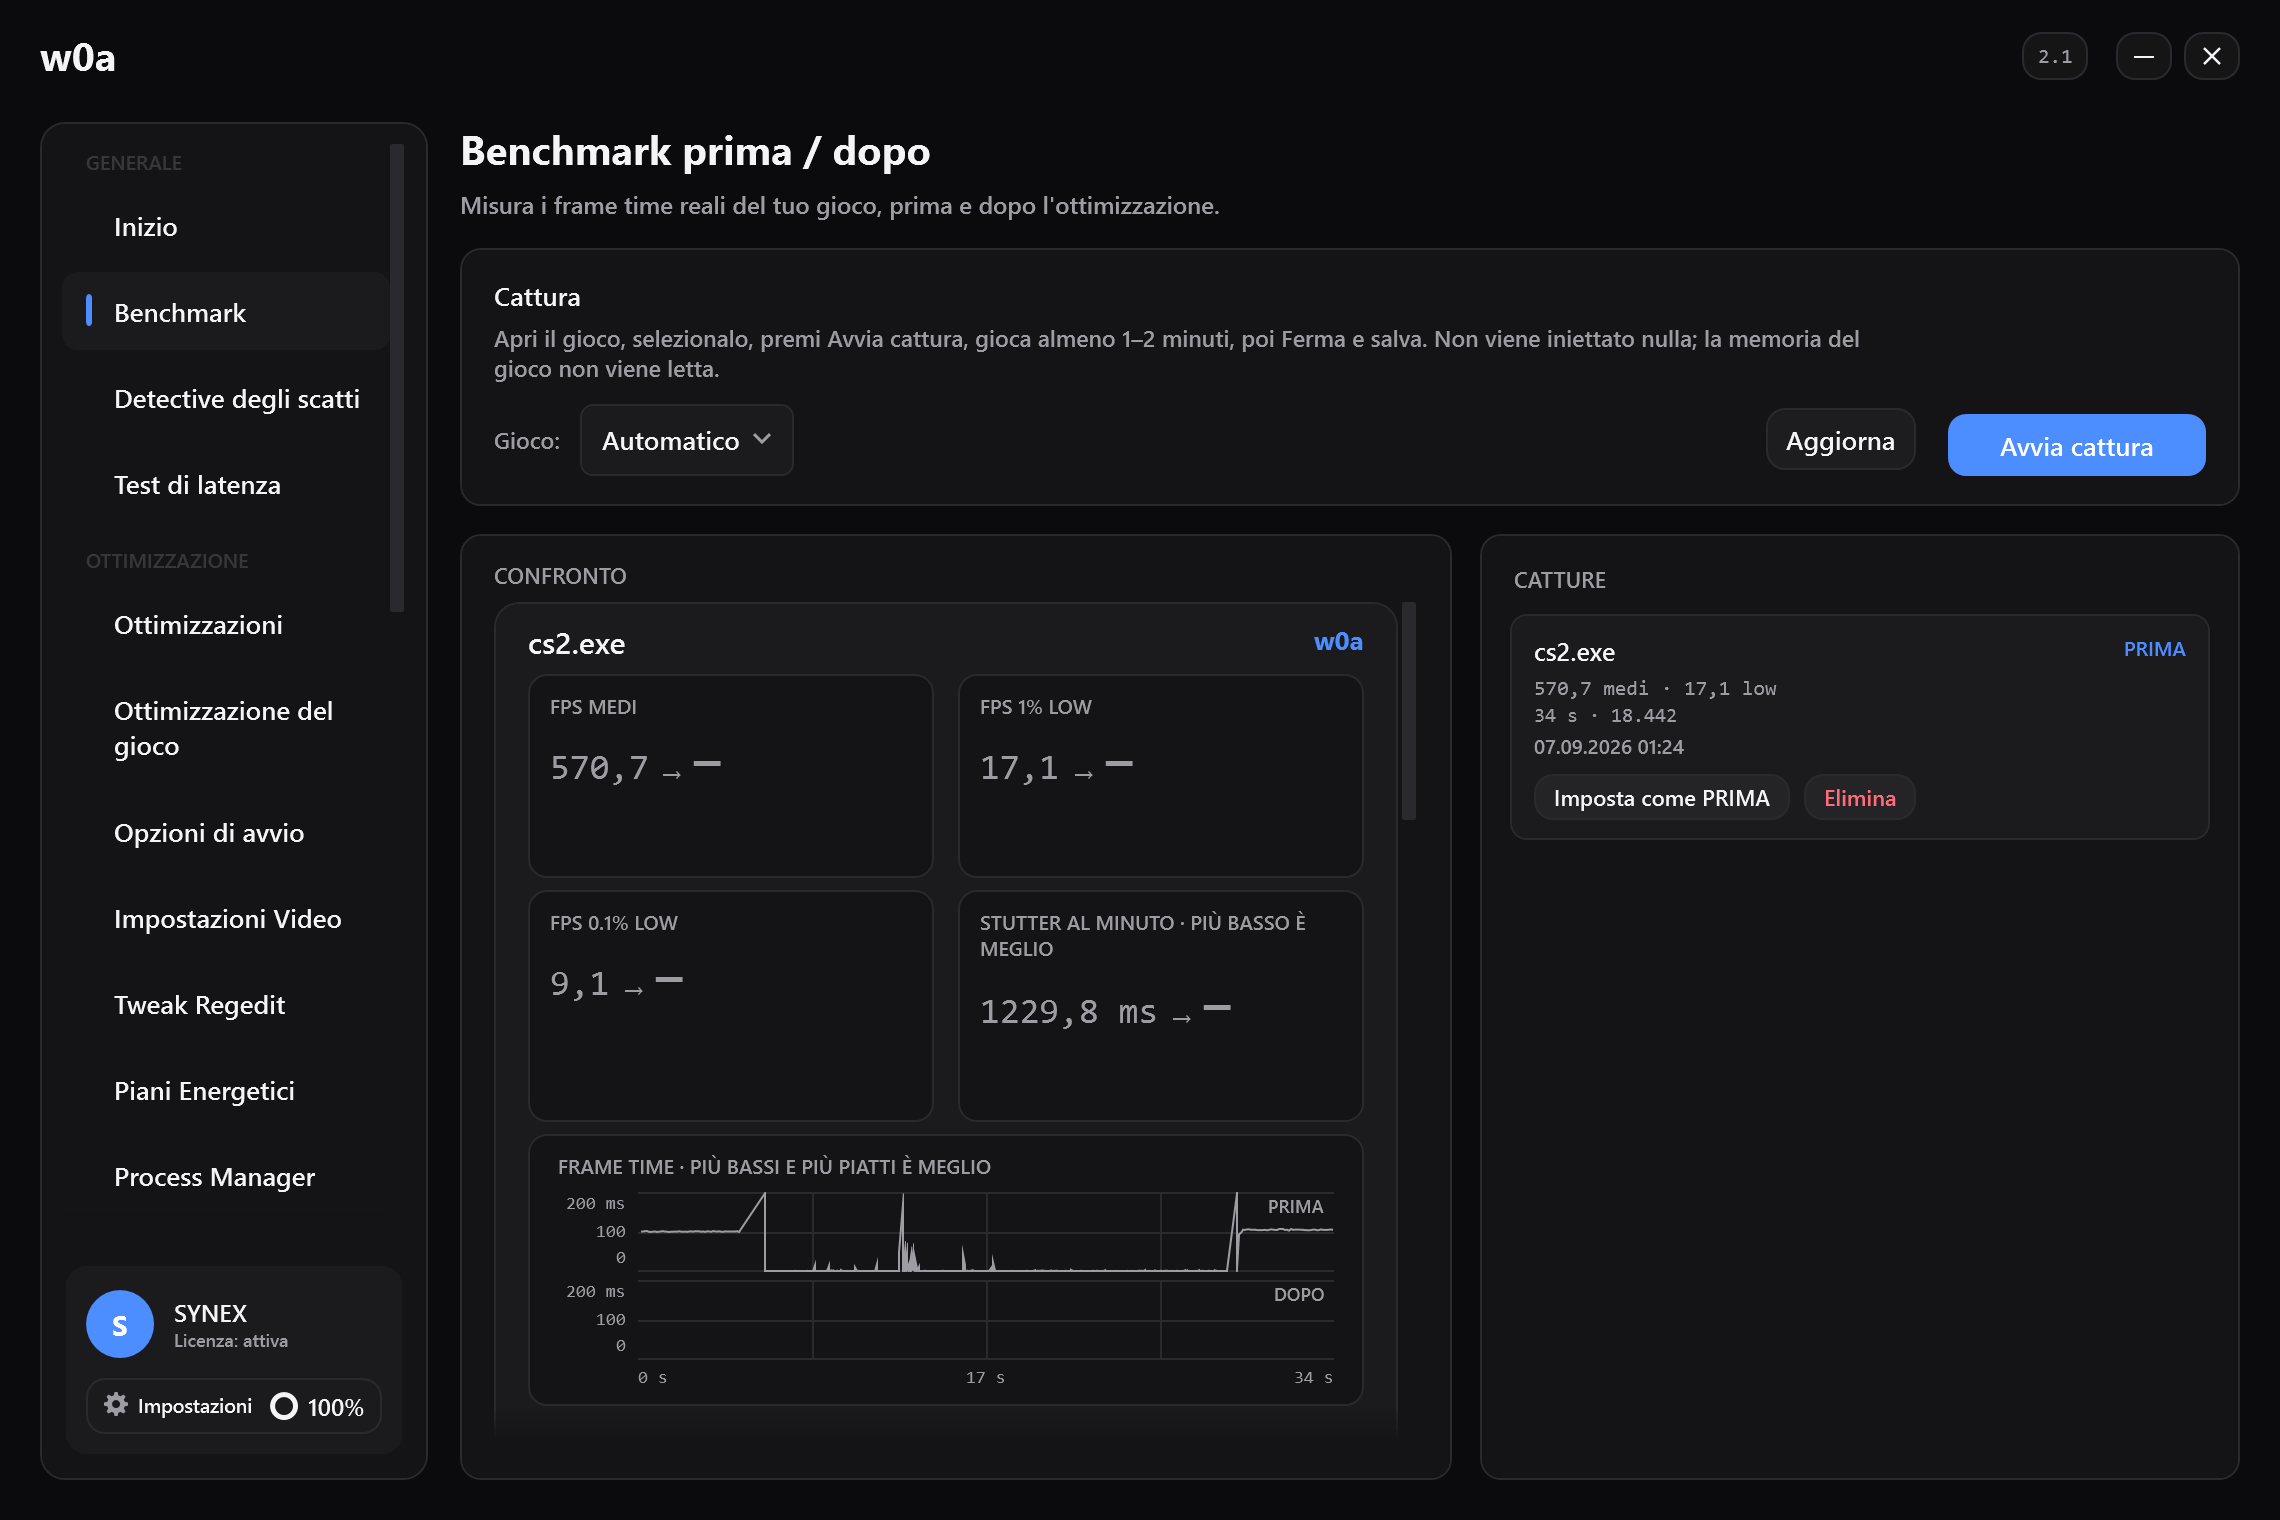Click the Avvia cattura button
2280x1520 pixels.
pos(2076,445)
